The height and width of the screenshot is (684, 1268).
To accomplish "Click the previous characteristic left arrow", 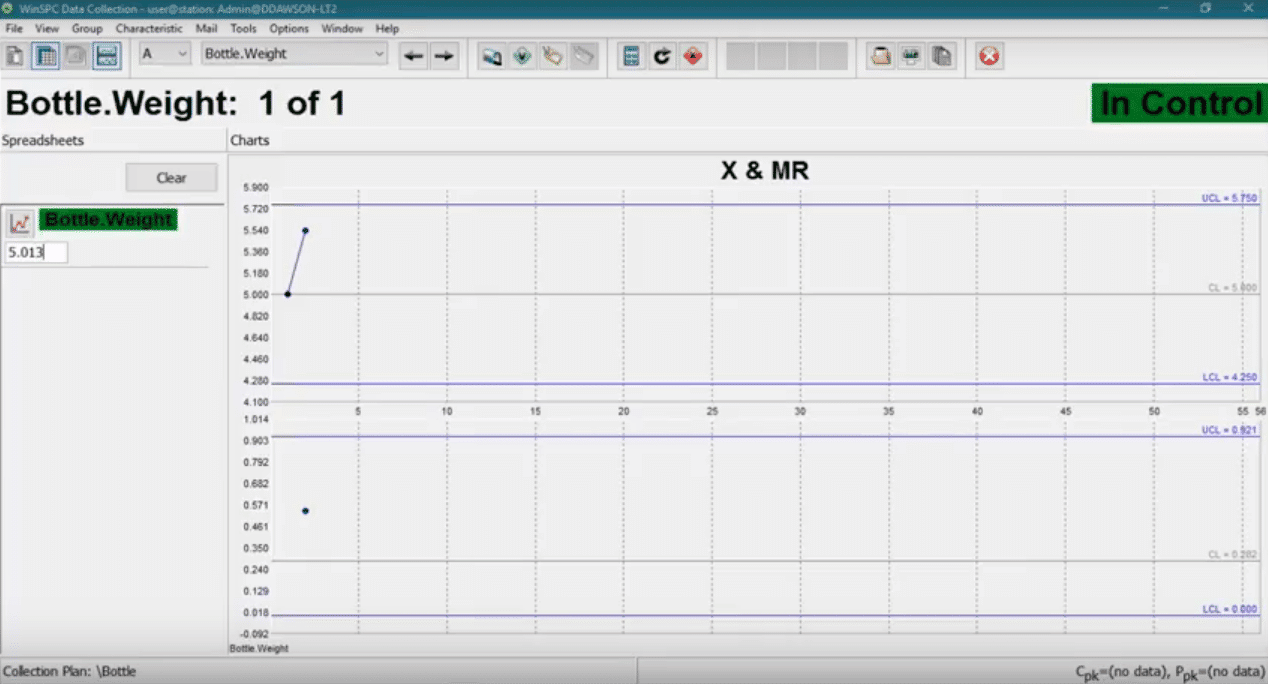I will (x=413, y=56).
